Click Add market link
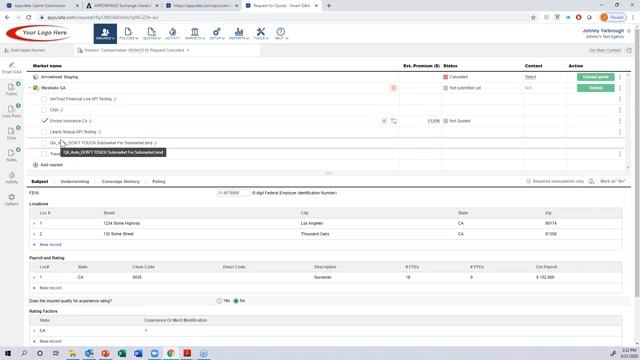 coord(48,165)
